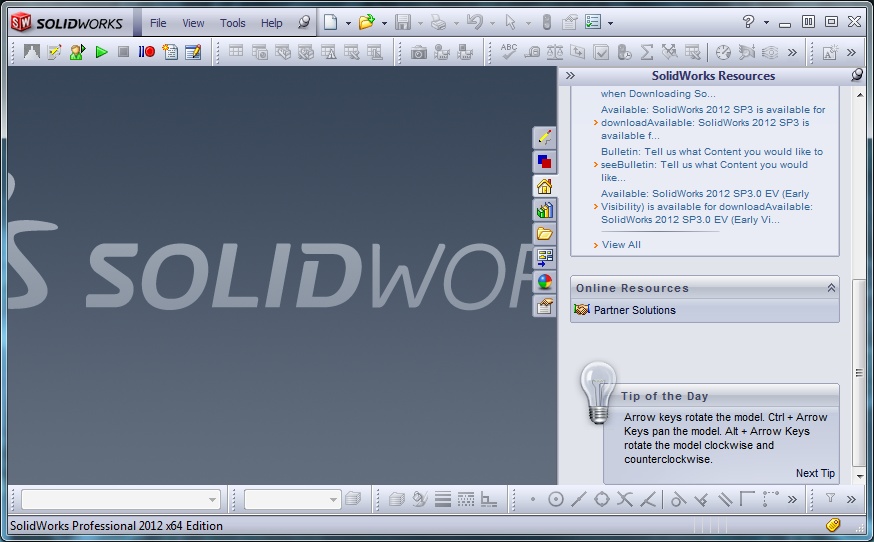Click the Help question mark icon

pos(748,22)
